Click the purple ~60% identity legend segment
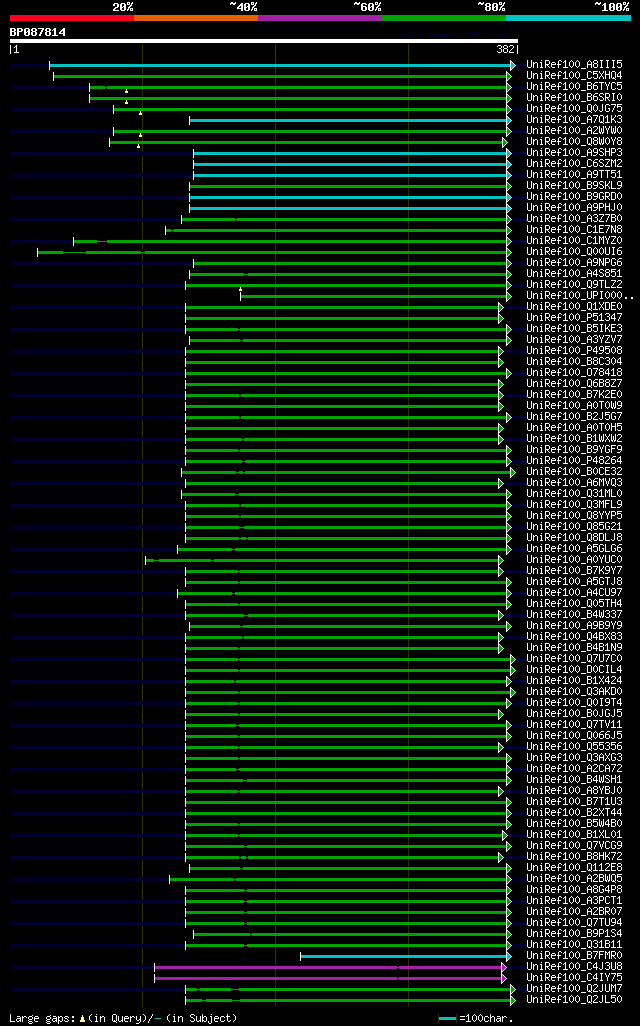 320,18
